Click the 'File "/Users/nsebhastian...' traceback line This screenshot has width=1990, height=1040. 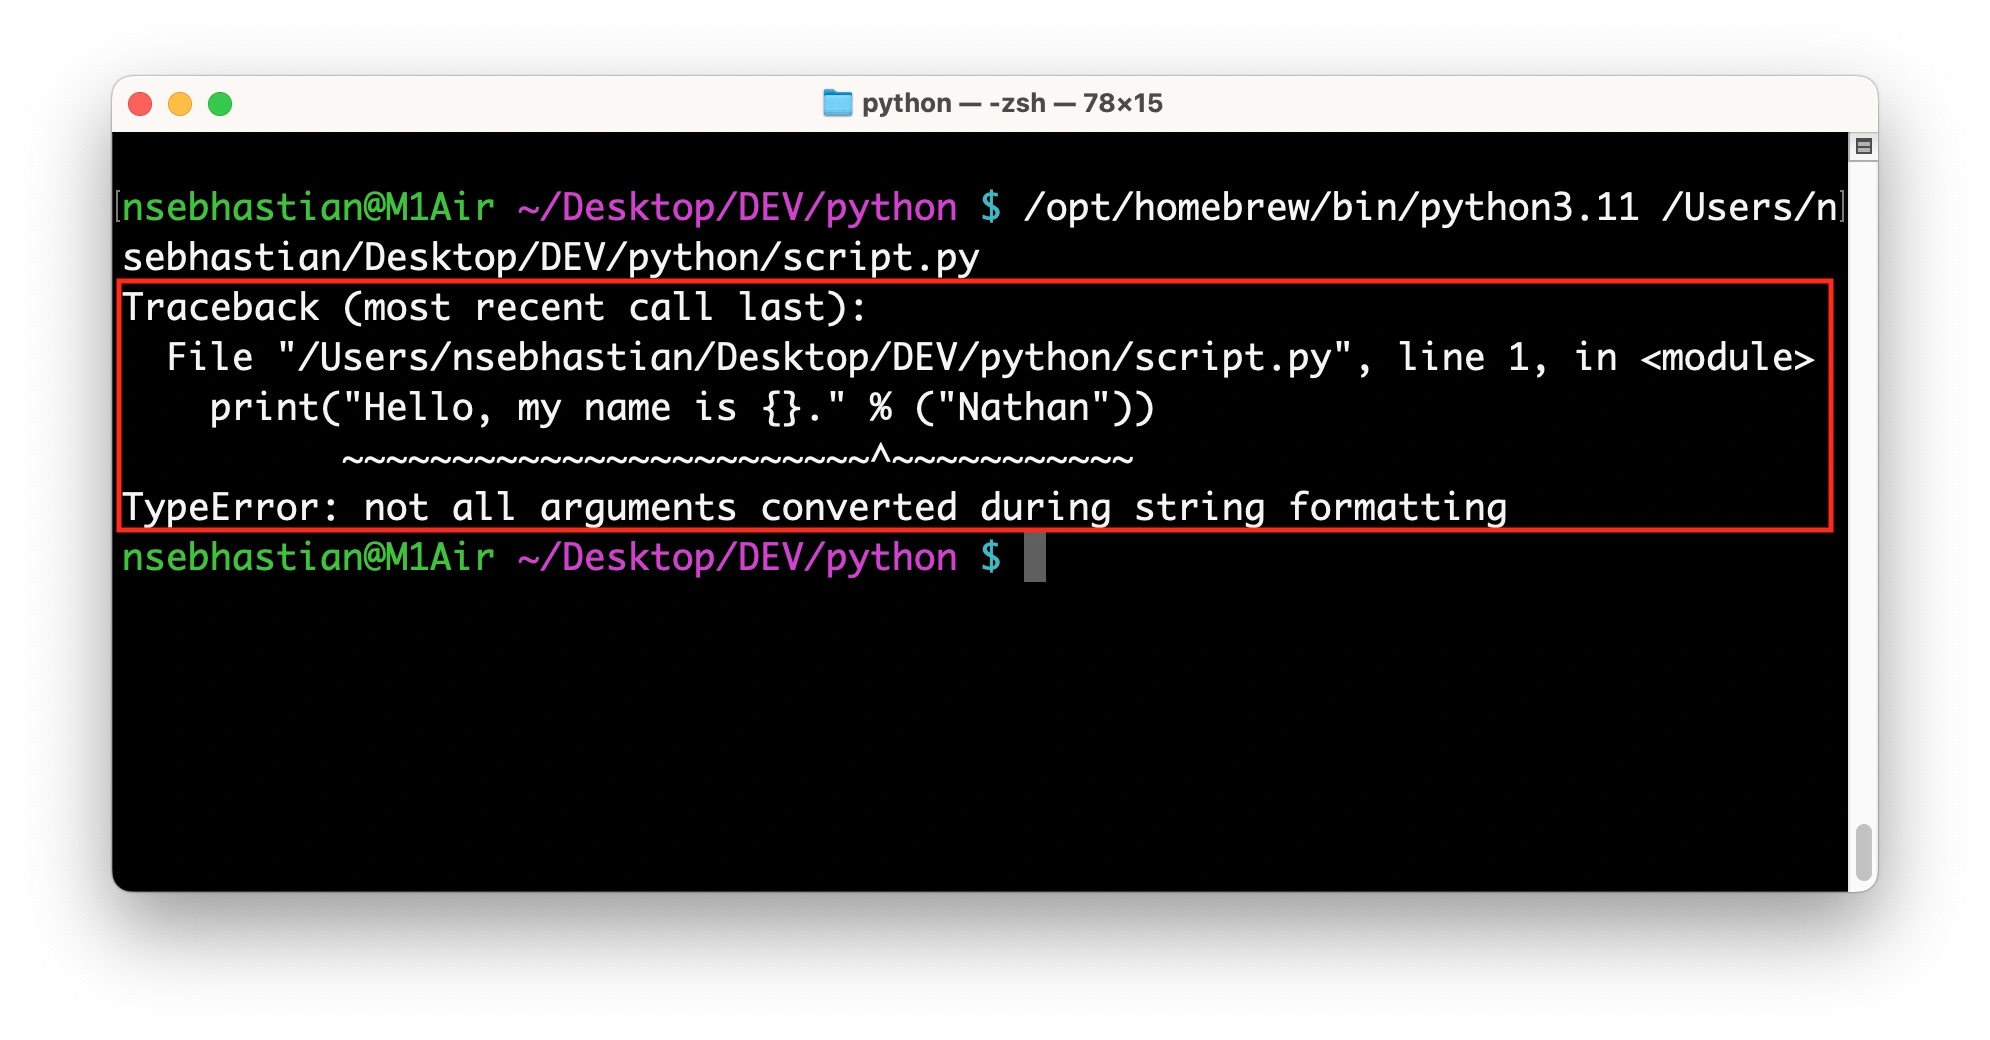point(990,358)
